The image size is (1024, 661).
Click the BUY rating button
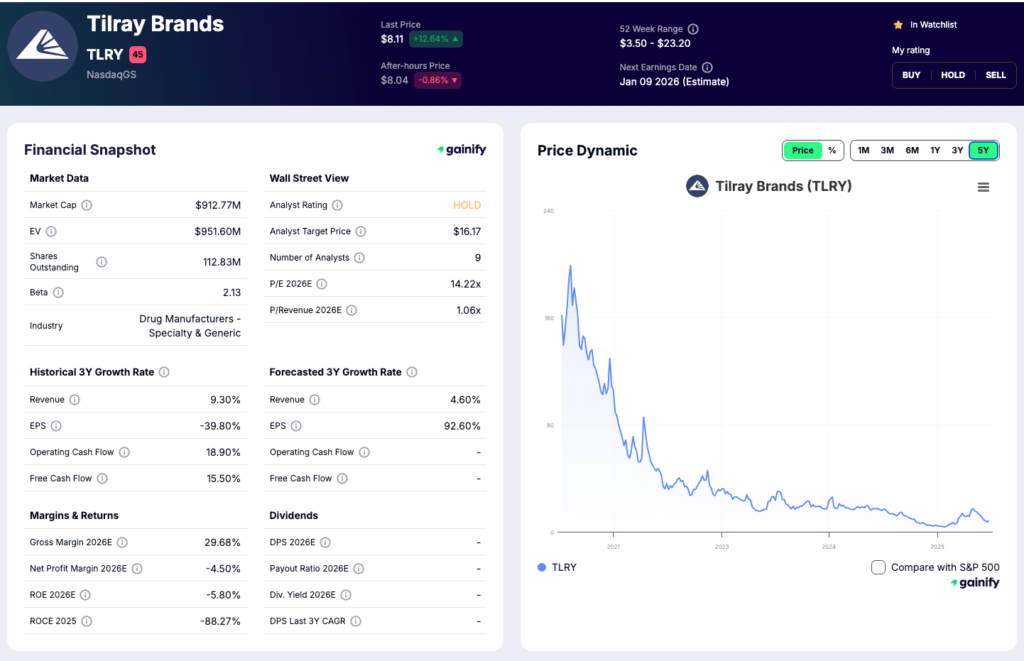[910, 74]
